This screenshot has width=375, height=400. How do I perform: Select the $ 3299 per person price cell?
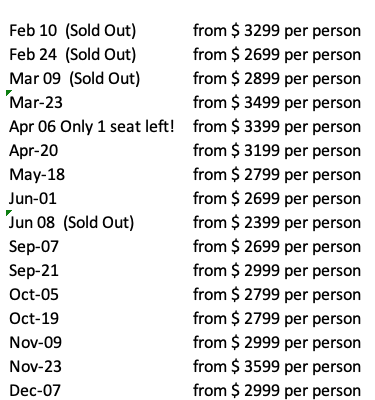277,31
